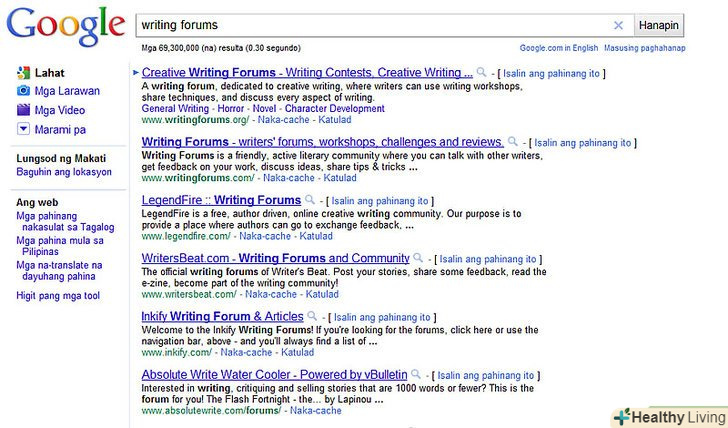Click the Mga Larawan images icon
Viewport: 728px width, 428px height.
pos(23,91)
